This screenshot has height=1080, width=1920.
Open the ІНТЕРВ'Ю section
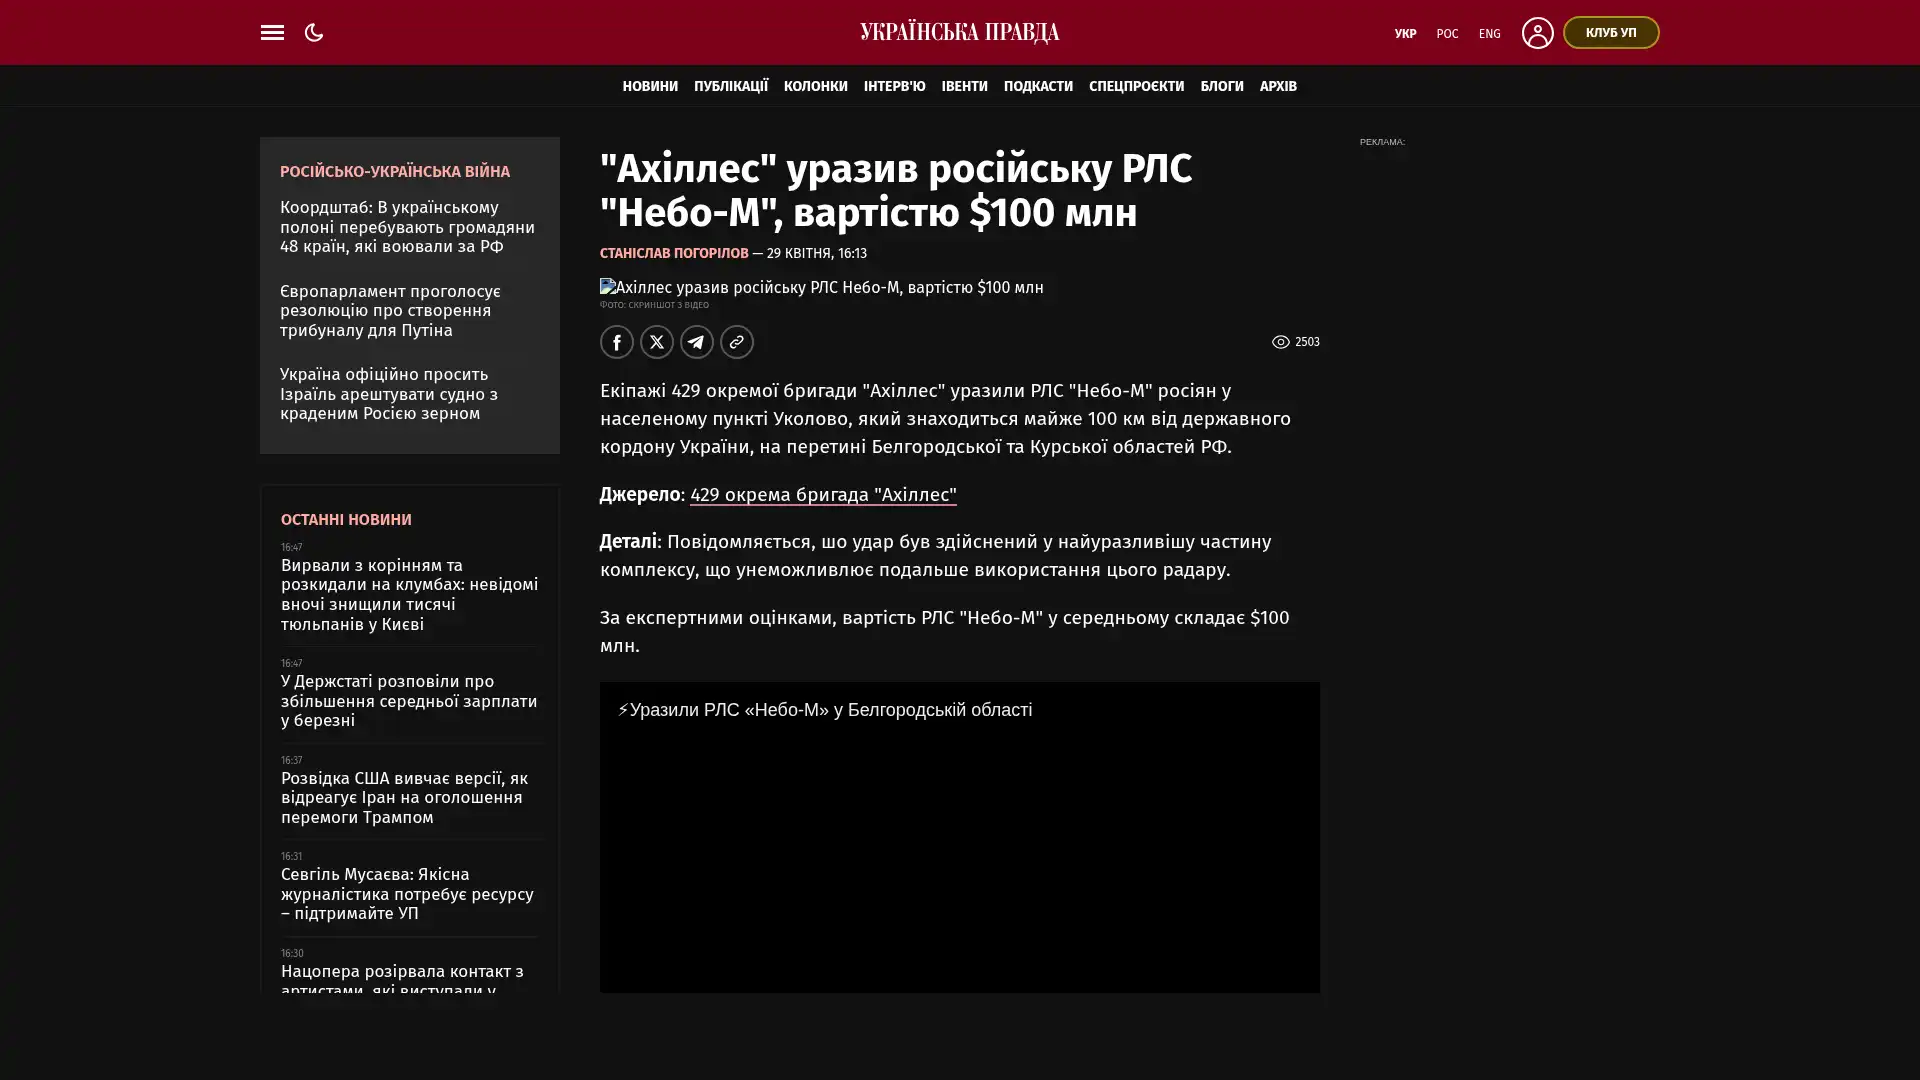[894, 86]
